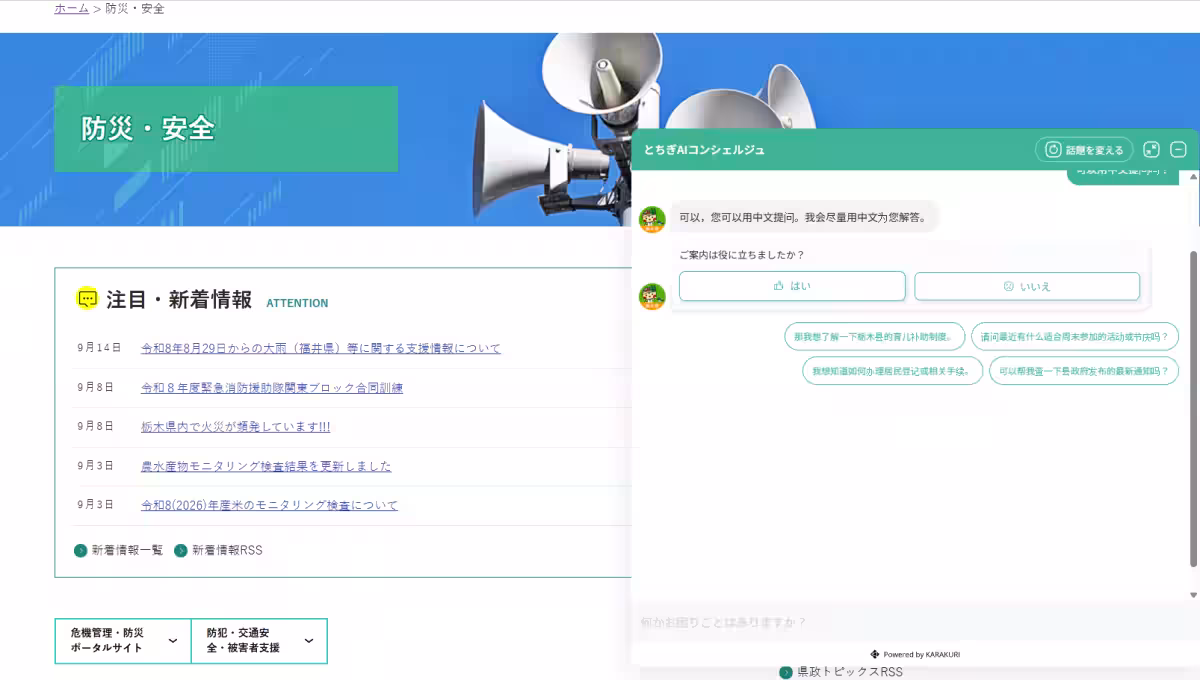Minimize the とちぎAIコンシェルジュ chat panel

(x=1178, y=150)
